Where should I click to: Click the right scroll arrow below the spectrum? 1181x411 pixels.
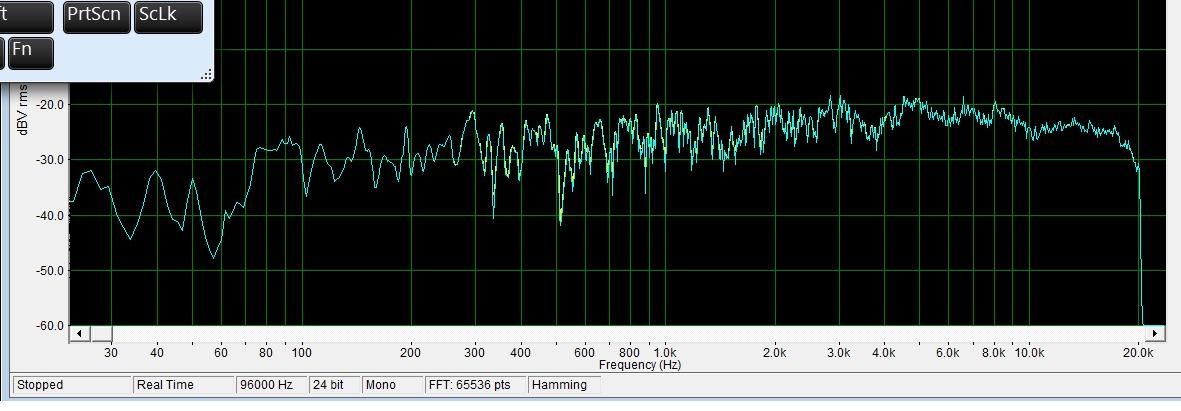click(1156, 333)
